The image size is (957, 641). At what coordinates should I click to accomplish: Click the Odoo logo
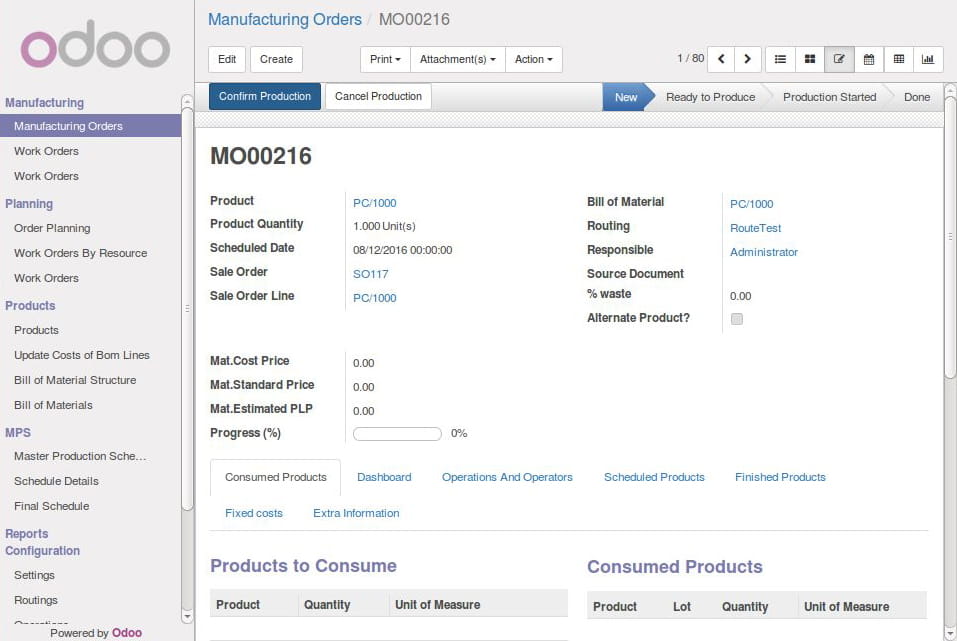point(95,45)
